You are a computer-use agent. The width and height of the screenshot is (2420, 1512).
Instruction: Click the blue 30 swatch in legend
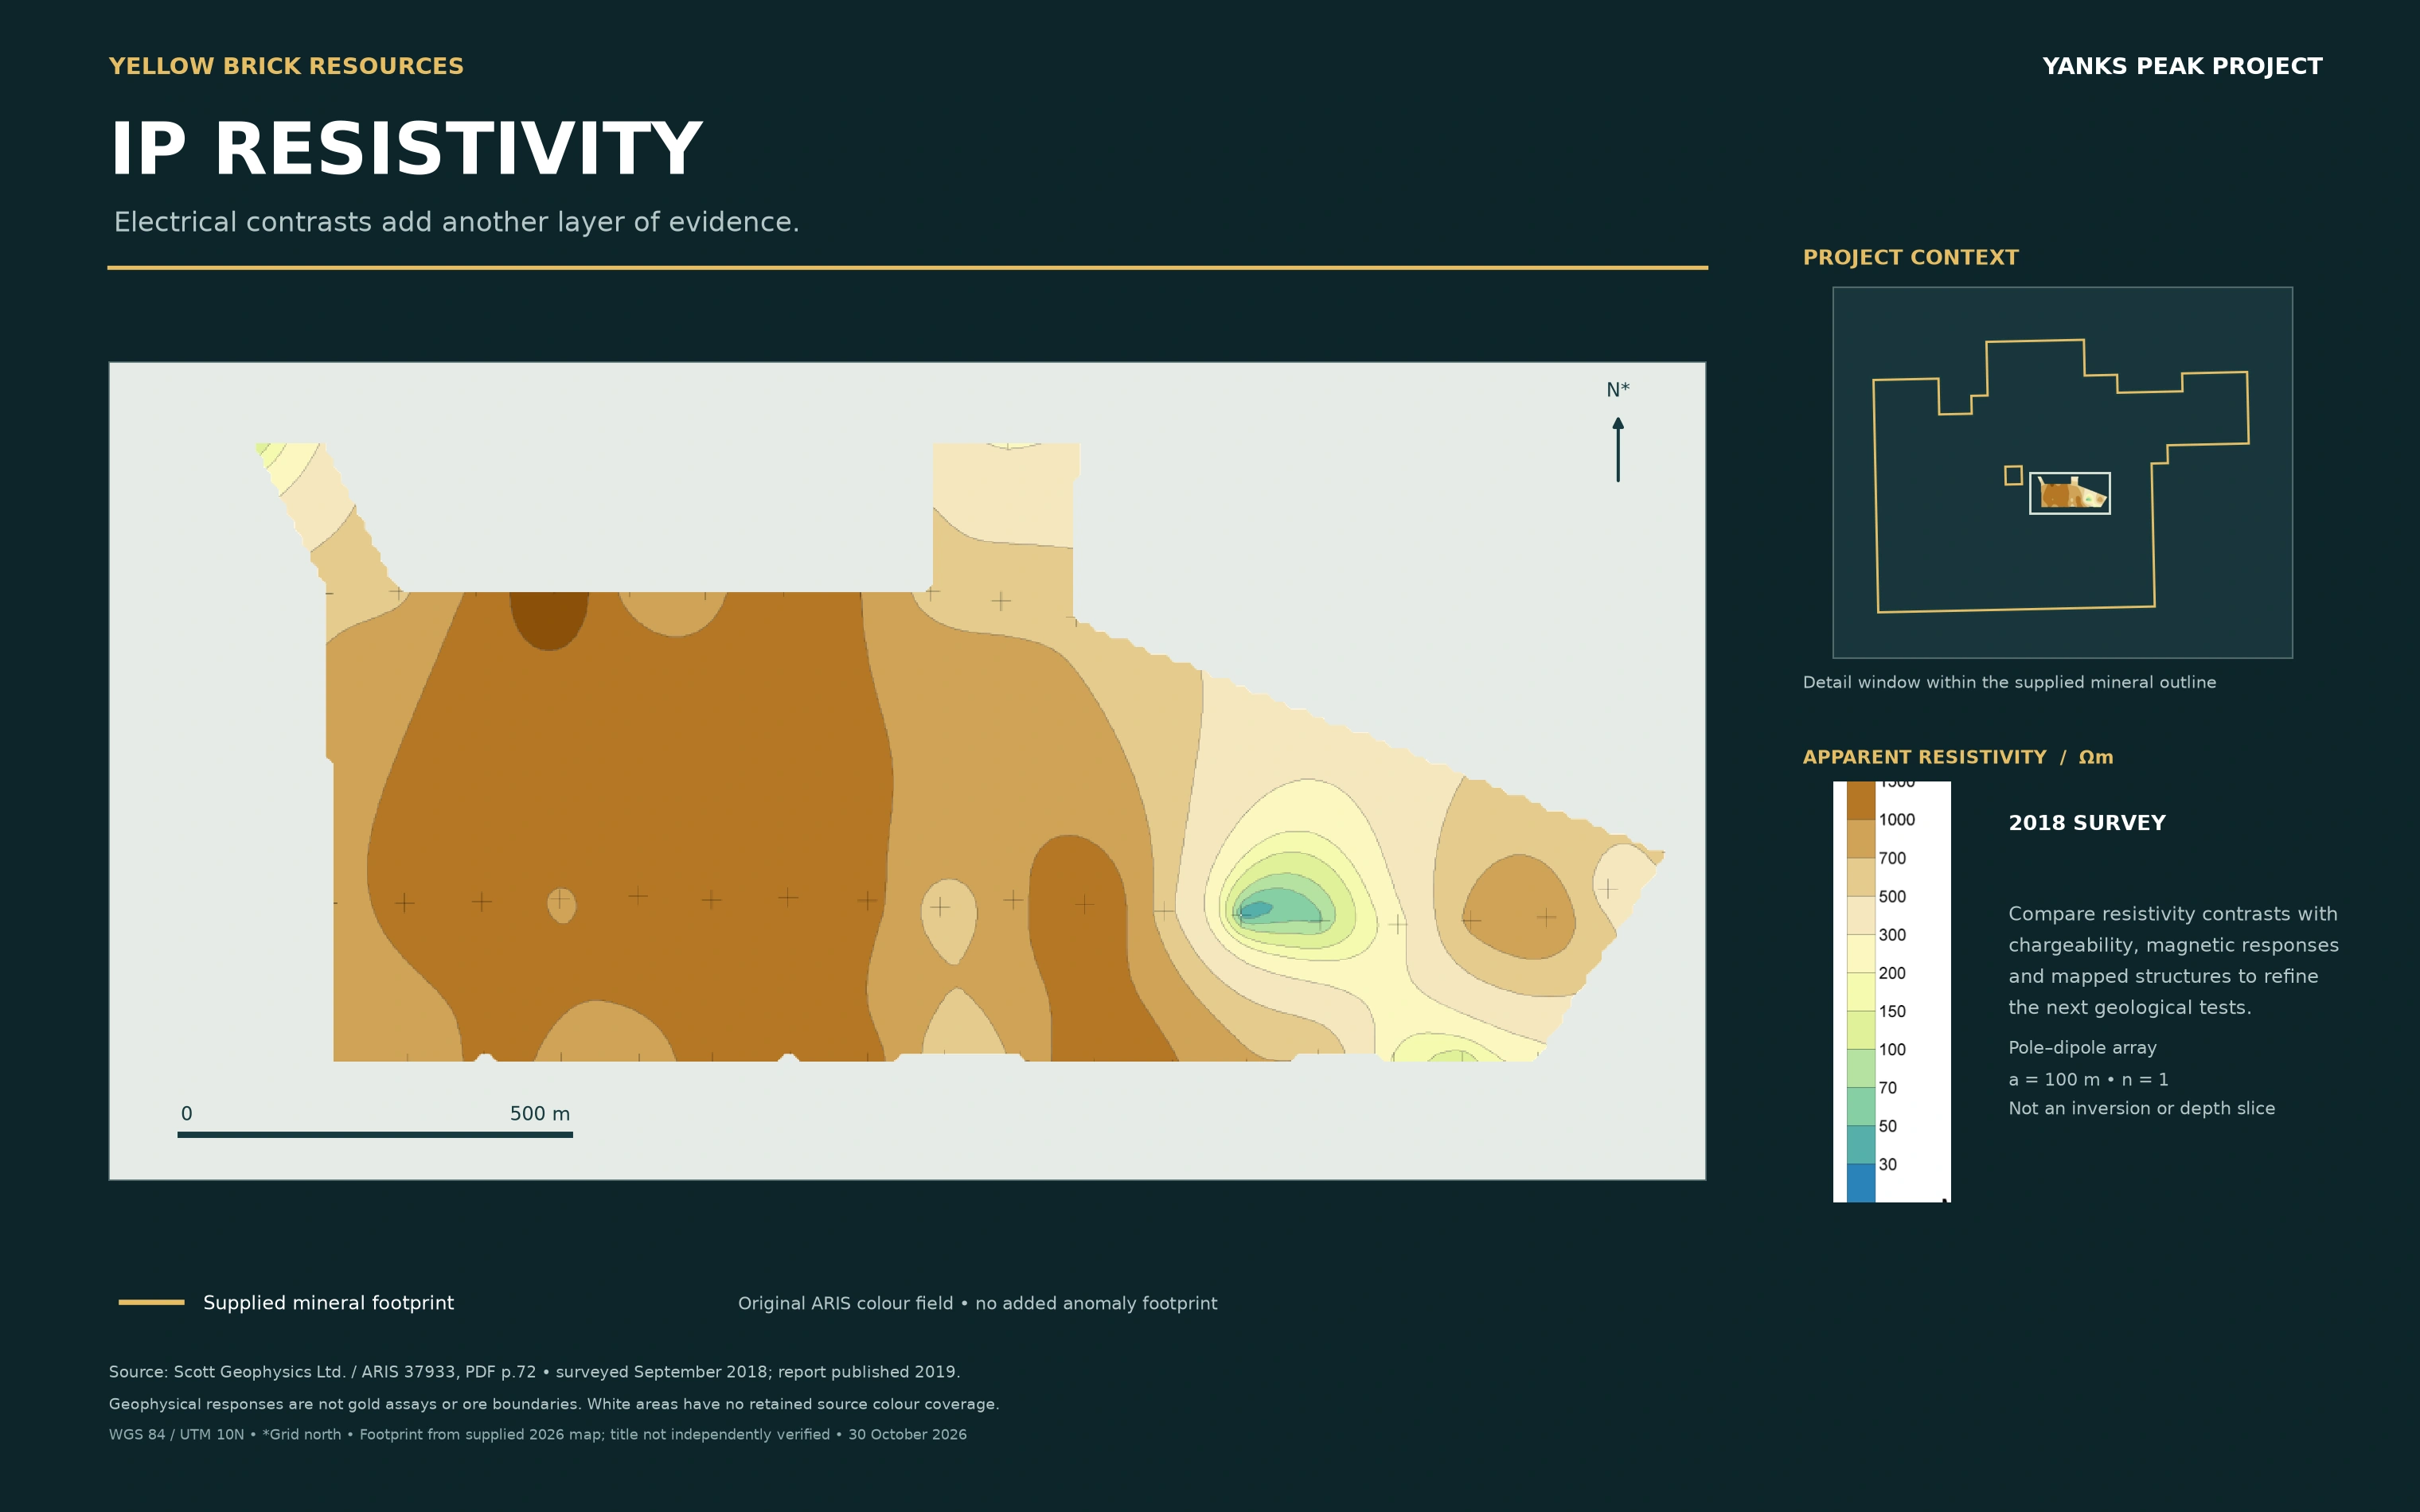coord(1860,1183)
